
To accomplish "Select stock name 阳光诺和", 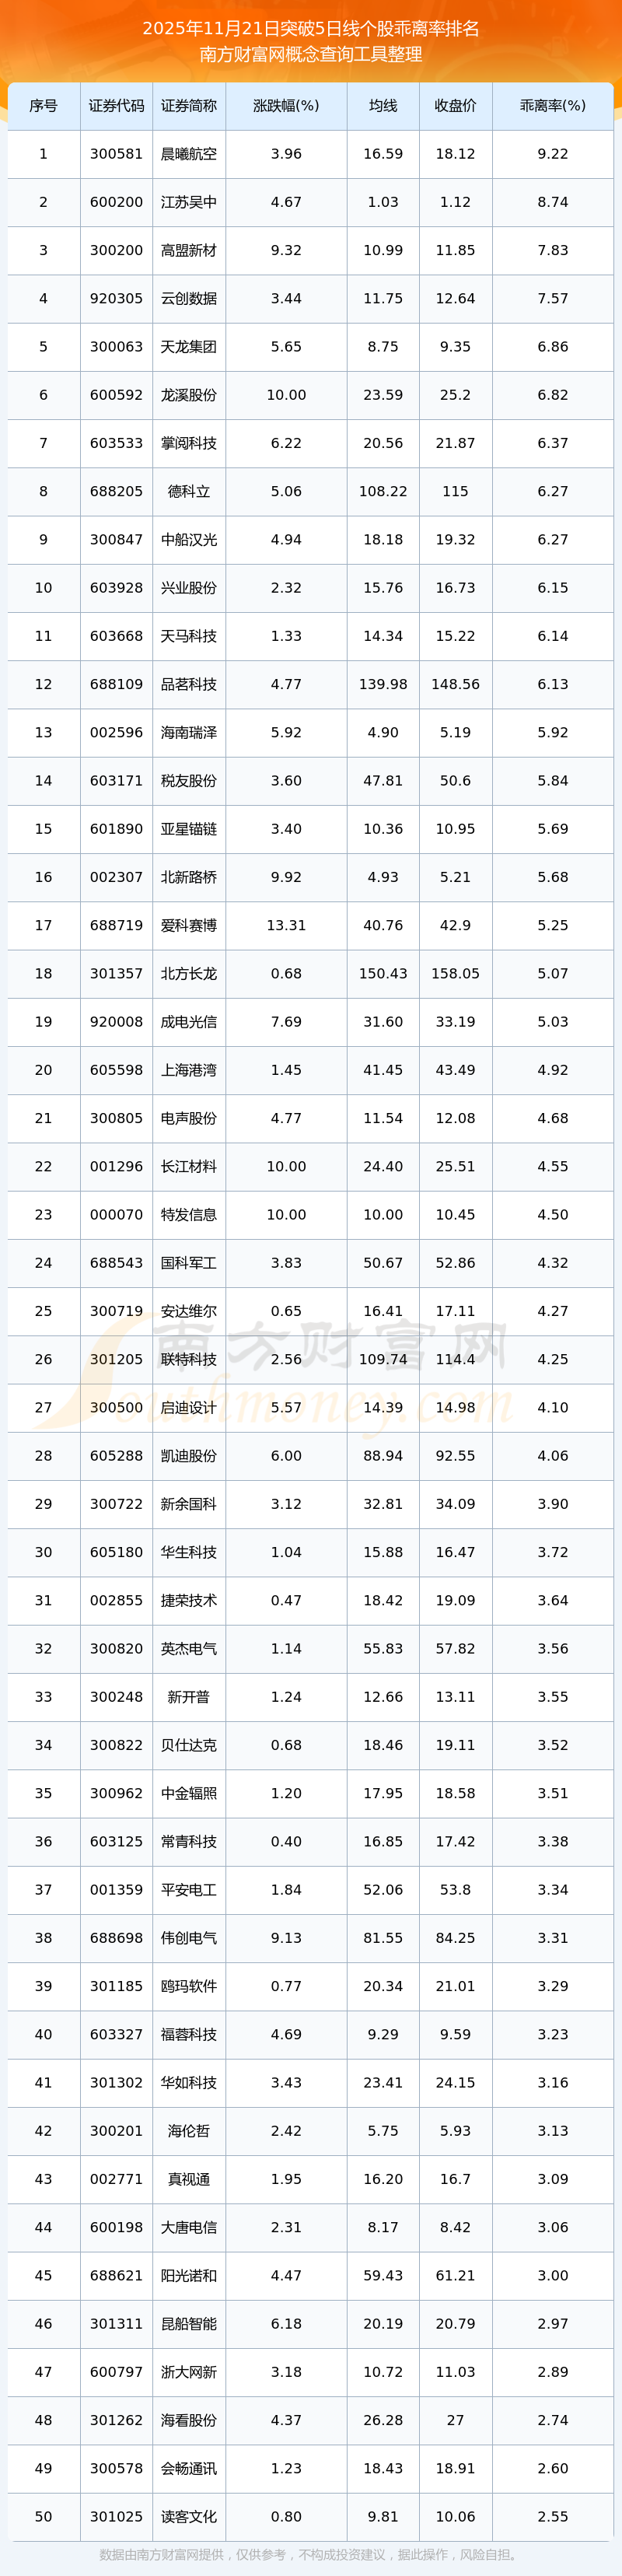I will (x=189, y=2276).
